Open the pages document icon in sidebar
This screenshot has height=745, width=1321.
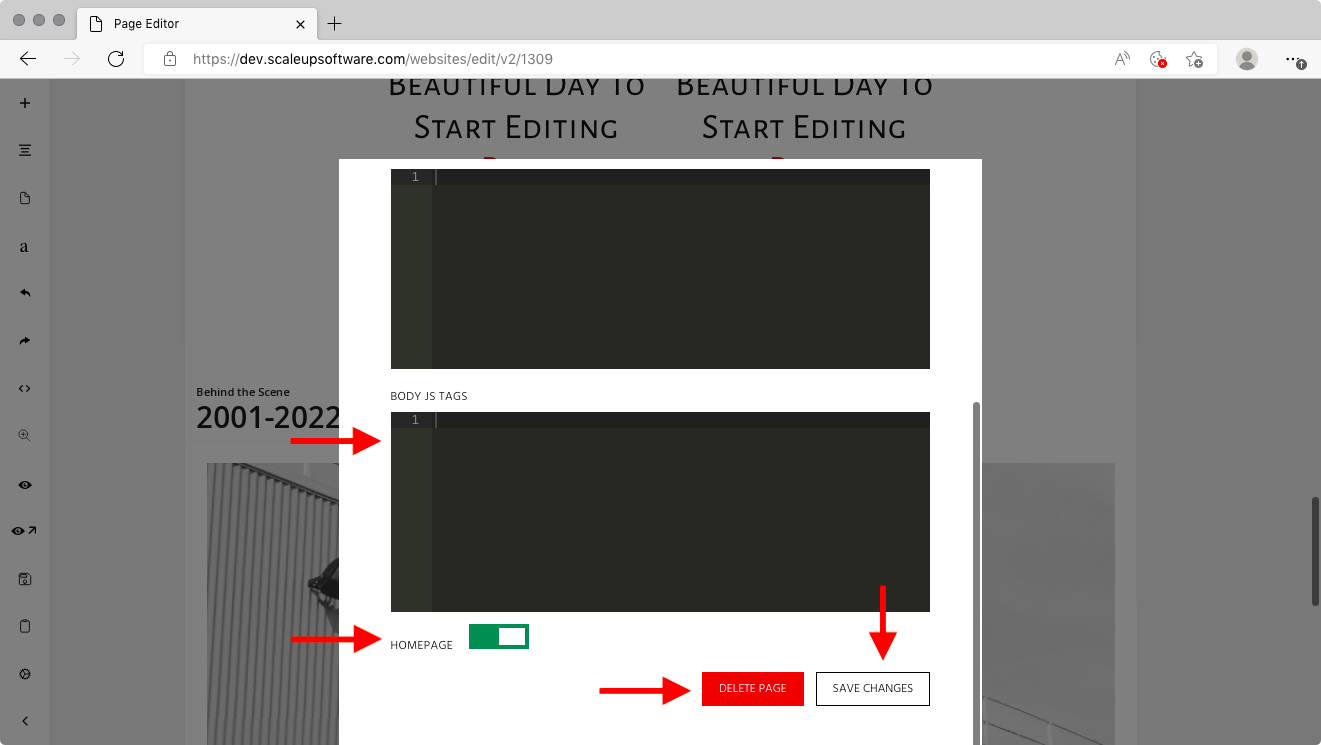click(25, 198)
